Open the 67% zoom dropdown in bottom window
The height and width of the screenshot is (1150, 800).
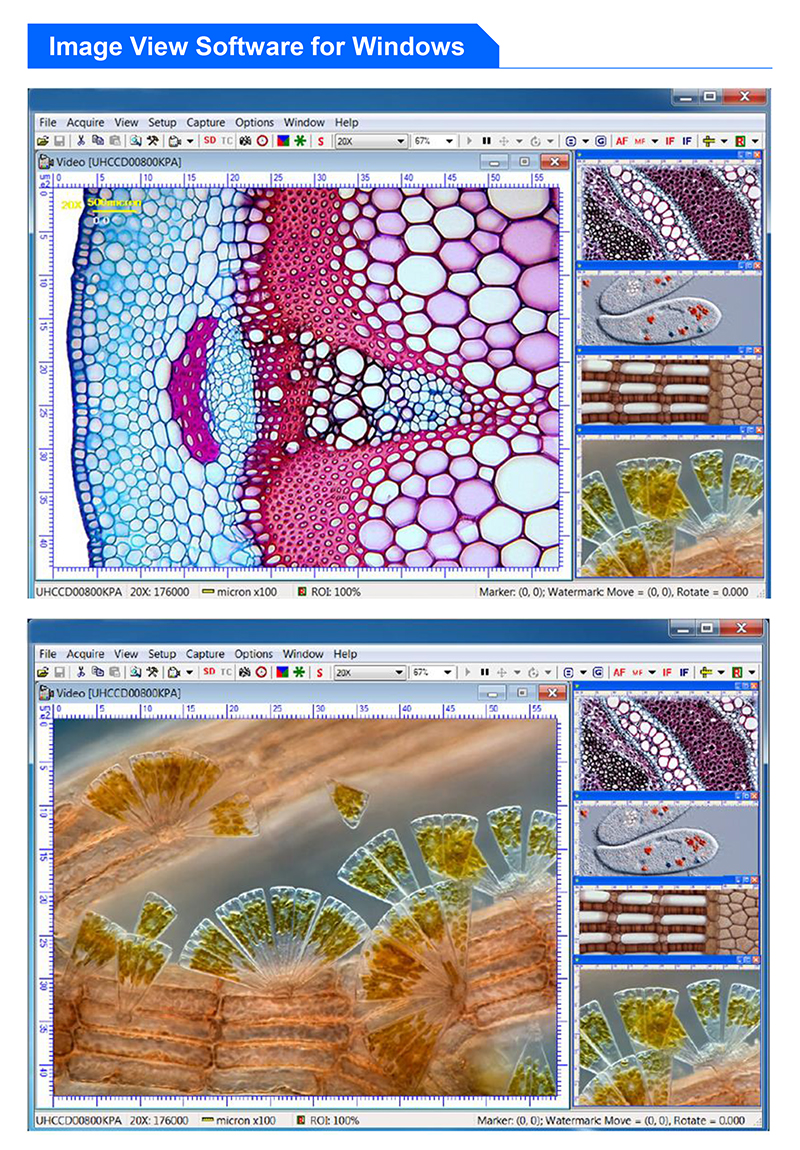click(449, 673)
